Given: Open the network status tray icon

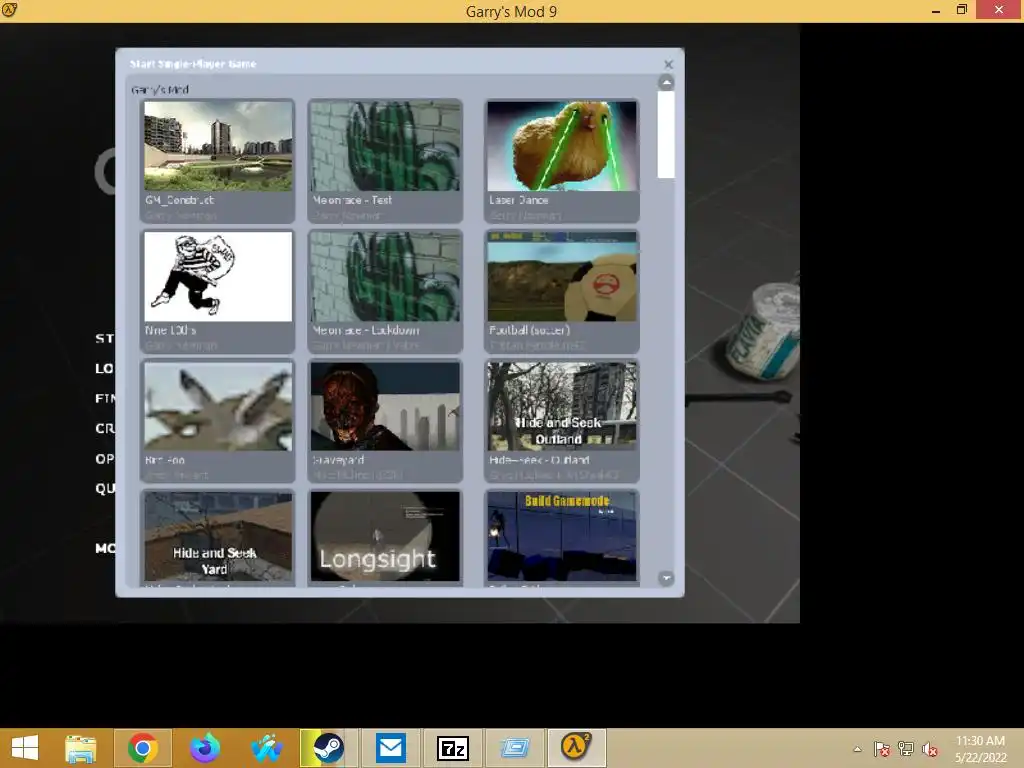Looking at the screenshot, I should 906,749.
